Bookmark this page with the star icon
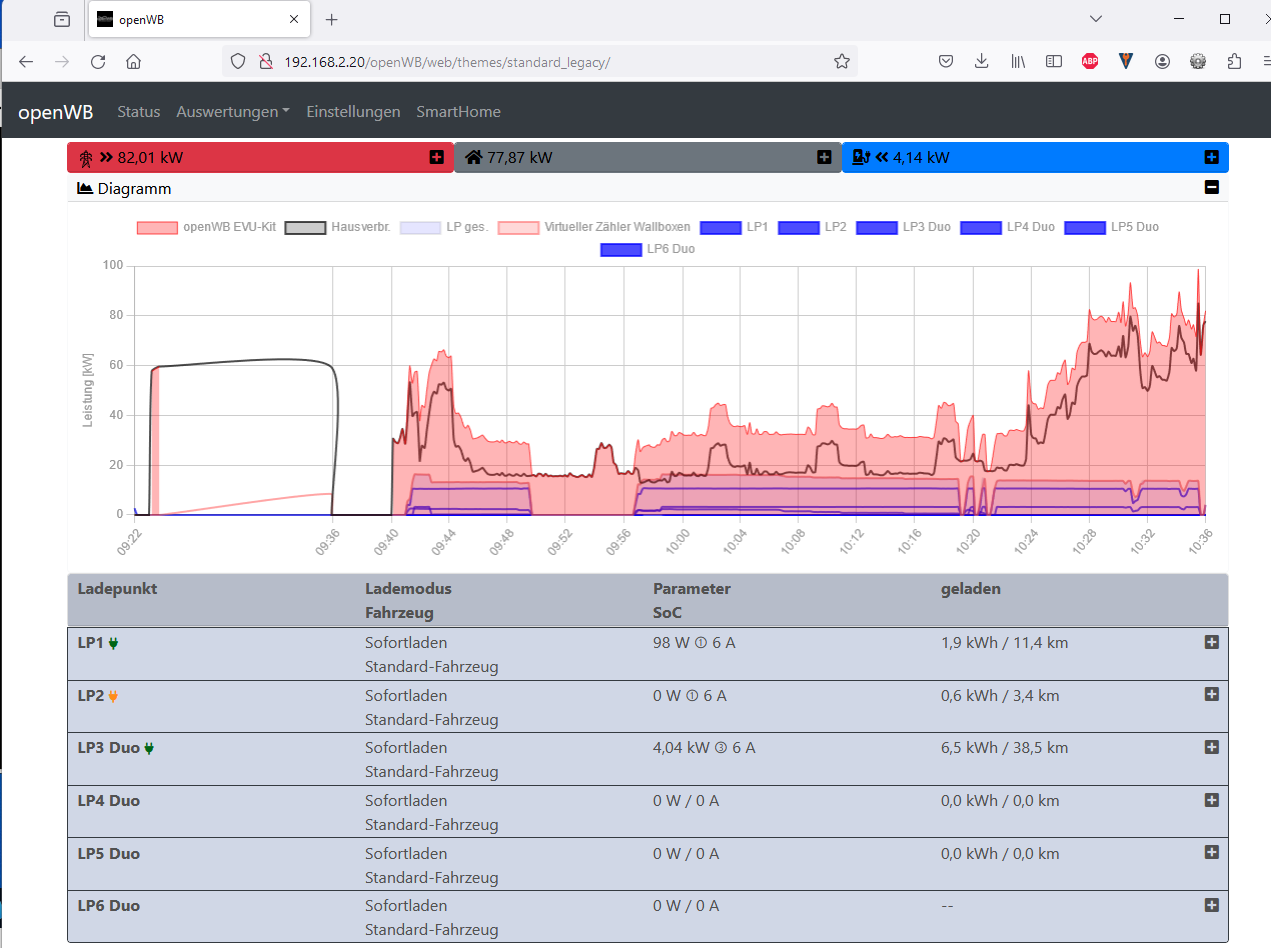 tap(842, 61)
